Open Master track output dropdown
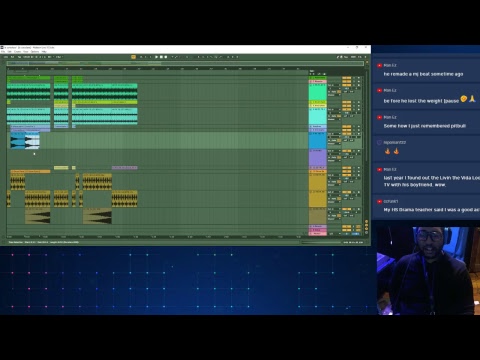 (x=334, y=234)
